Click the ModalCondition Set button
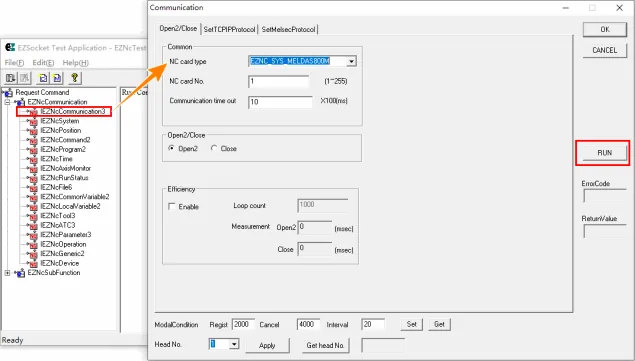 [x=411, y=324]
